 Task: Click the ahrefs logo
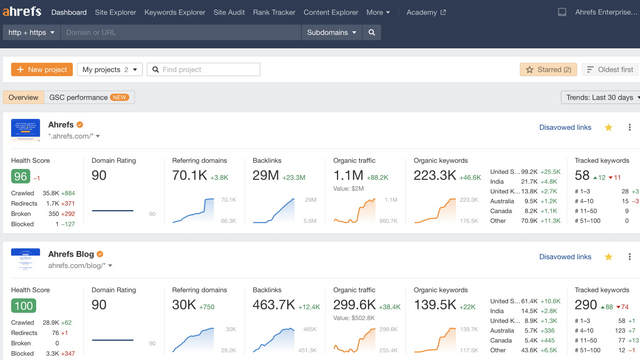tap(22, 11)
